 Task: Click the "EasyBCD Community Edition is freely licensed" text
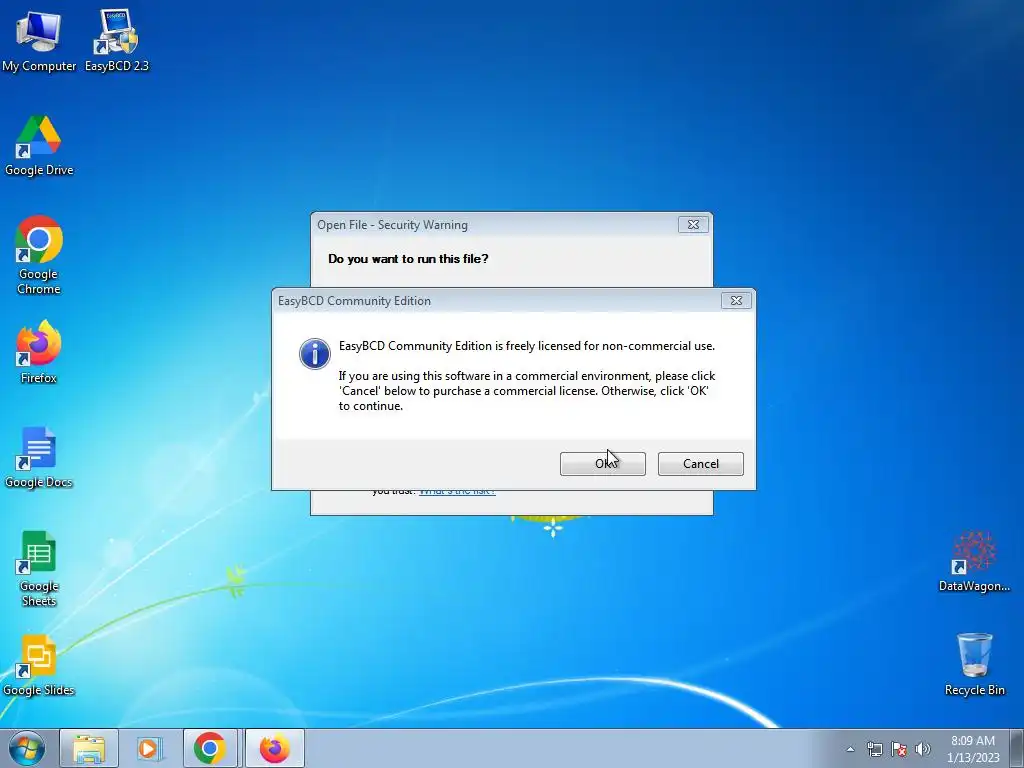[x=526, y=346]
